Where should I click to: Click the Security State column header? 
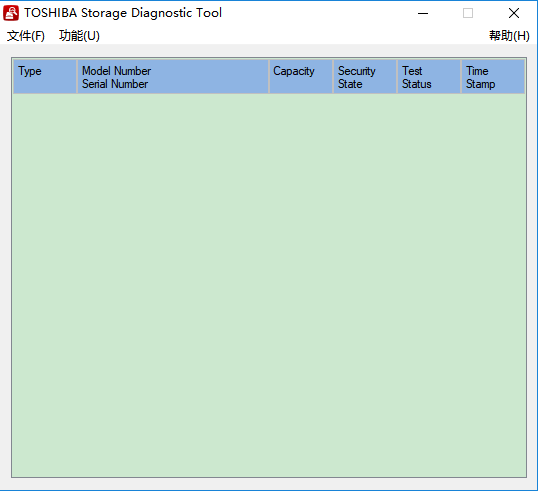(365, 77)
